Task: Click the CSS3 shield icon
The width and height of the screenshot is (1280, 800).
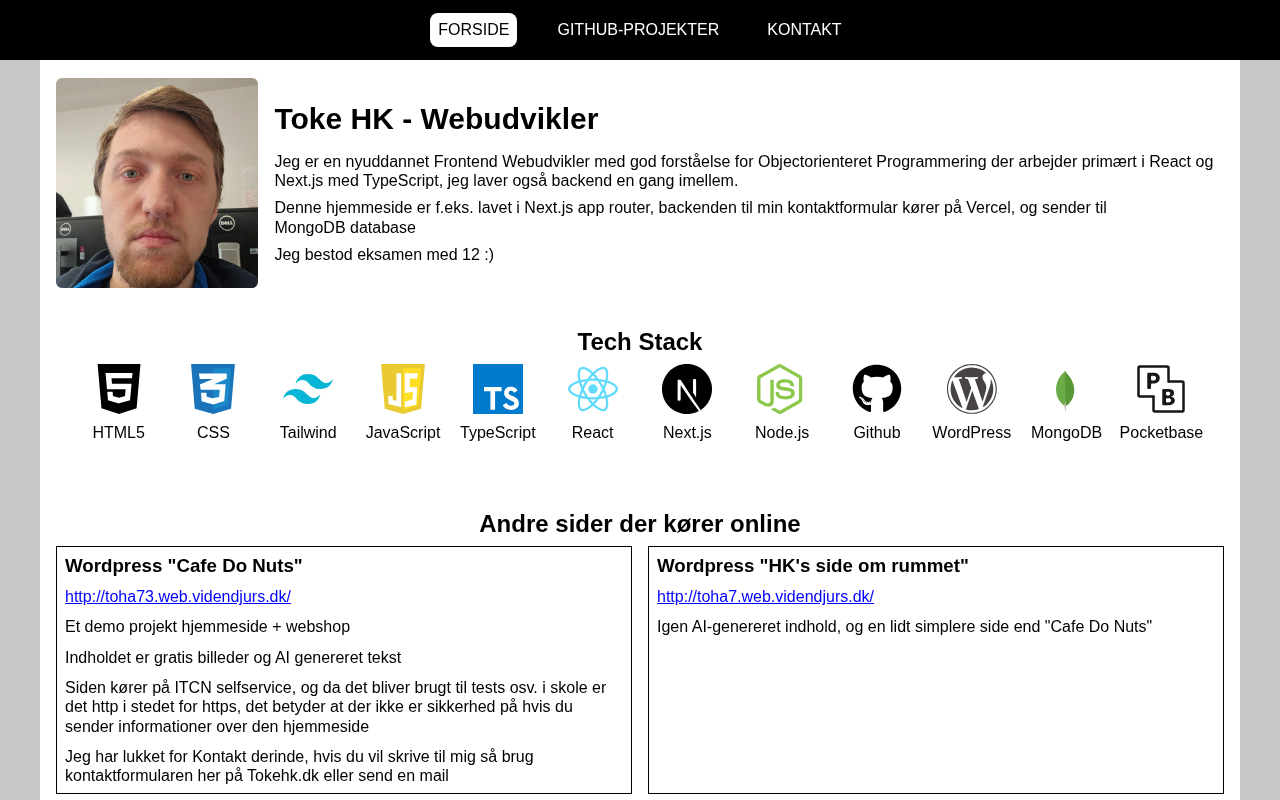Action: 213,389
